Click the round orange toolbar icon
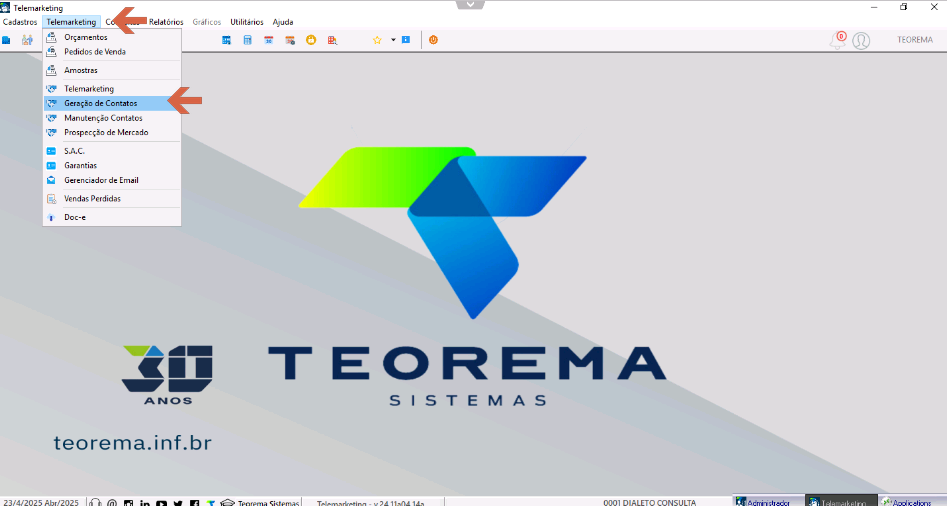This screenshot has height=506, width=947. tap(311, 40)
